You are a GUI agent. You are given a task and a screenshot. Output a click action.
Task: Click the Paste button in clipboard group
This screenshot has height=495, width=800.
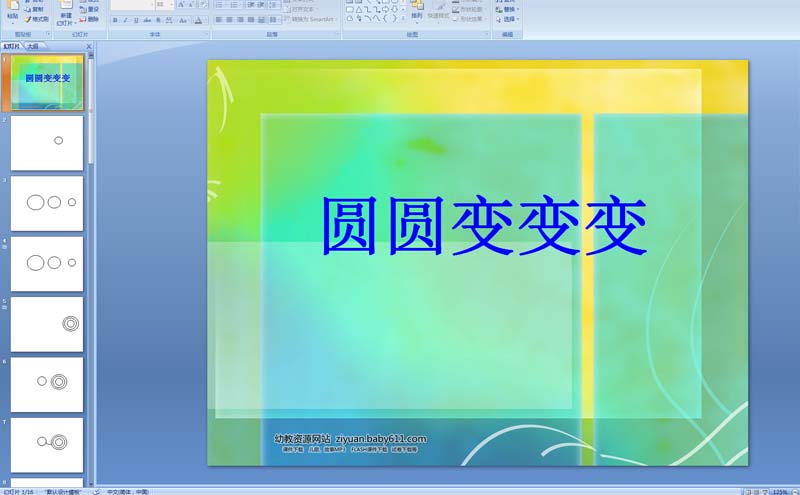point(13,13)
